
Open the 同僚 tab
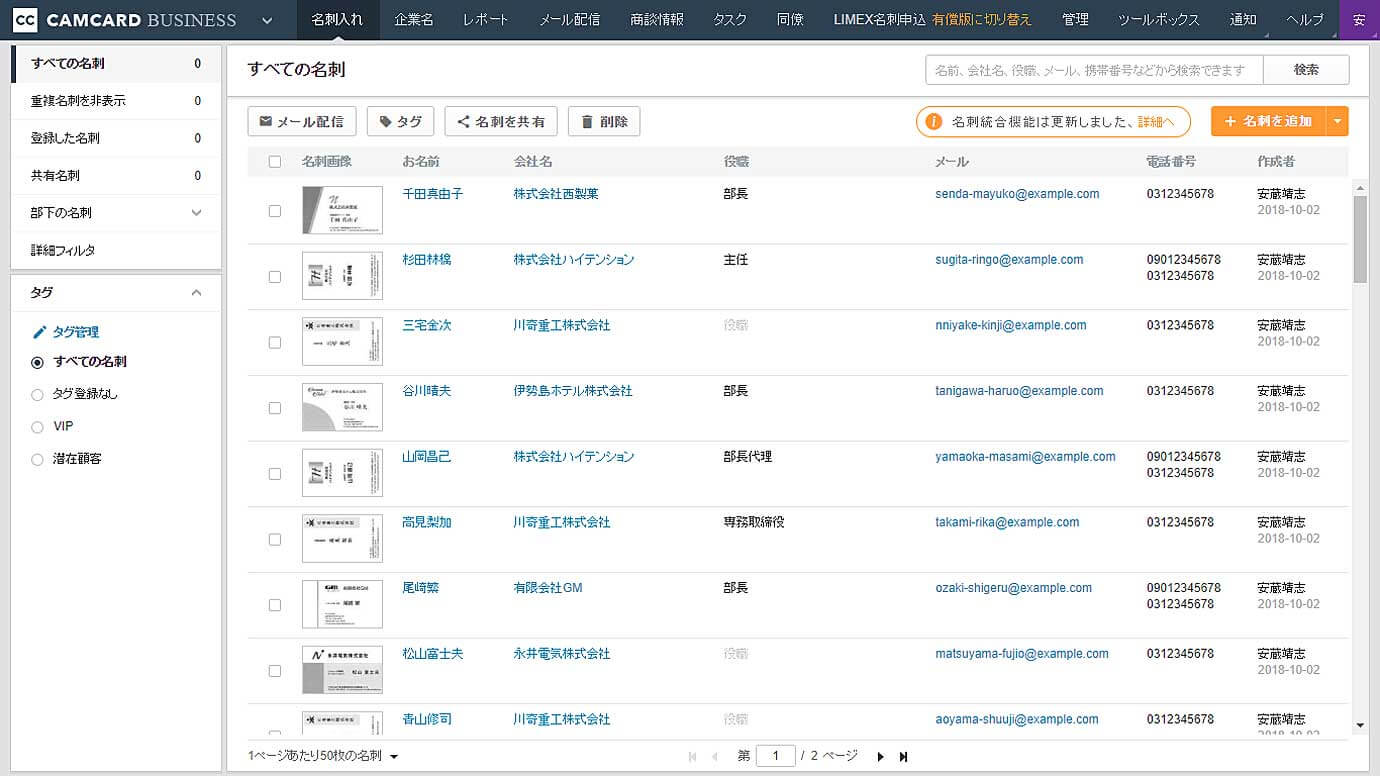pyautogui.click(x=790, y=20)
